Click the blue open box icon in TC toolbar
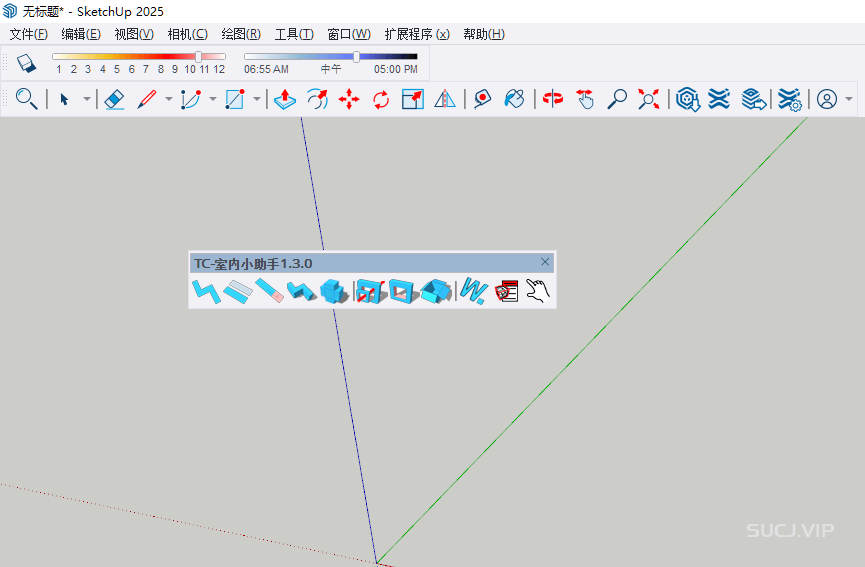865x567 pixels. pos(436,291)
